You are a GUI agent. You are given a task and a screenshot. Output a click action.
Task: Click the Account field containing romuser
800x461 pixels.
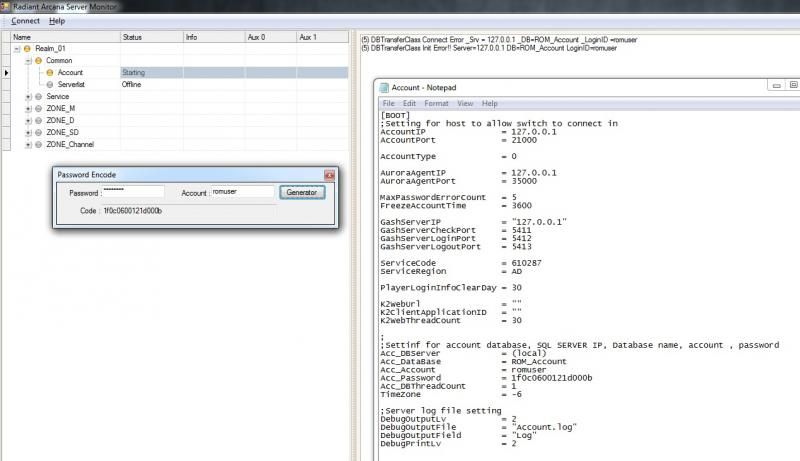pyautogui.click(x=242, y=192)
